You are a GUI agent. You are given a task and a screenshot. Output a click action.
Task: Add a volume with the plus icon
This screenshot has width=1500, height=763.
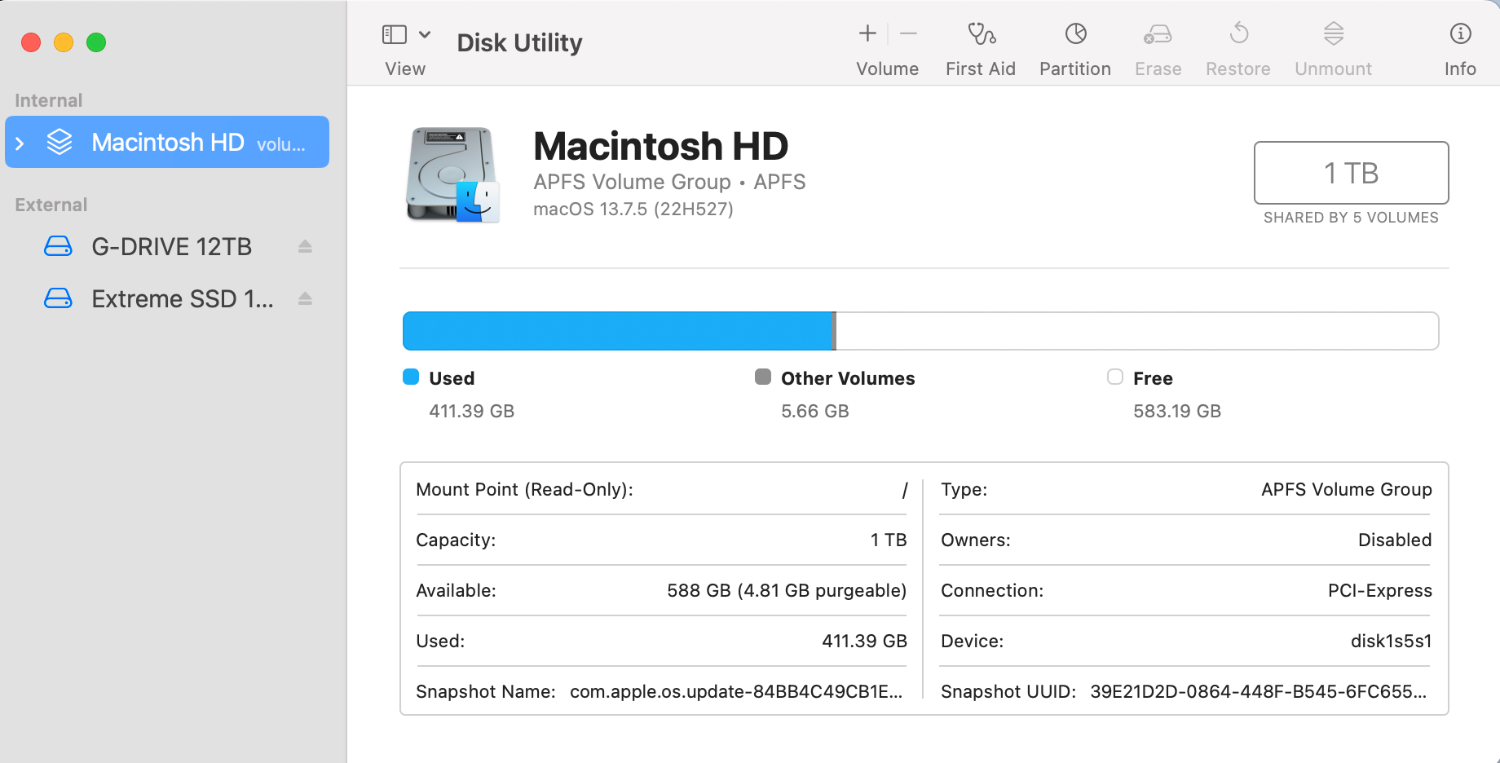(867, 34)
